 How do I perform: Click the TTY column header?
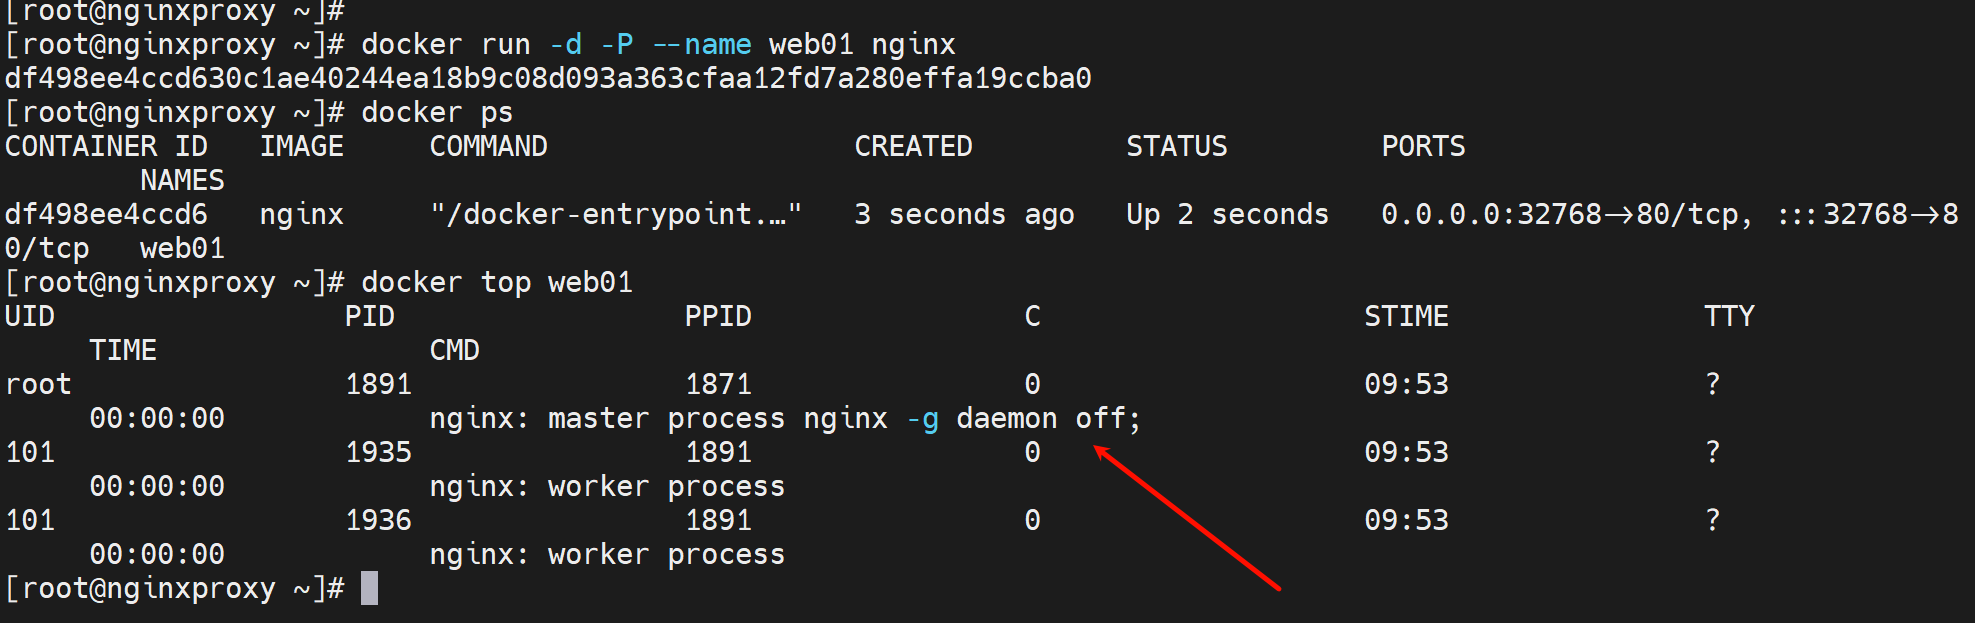pos(1729,316)
